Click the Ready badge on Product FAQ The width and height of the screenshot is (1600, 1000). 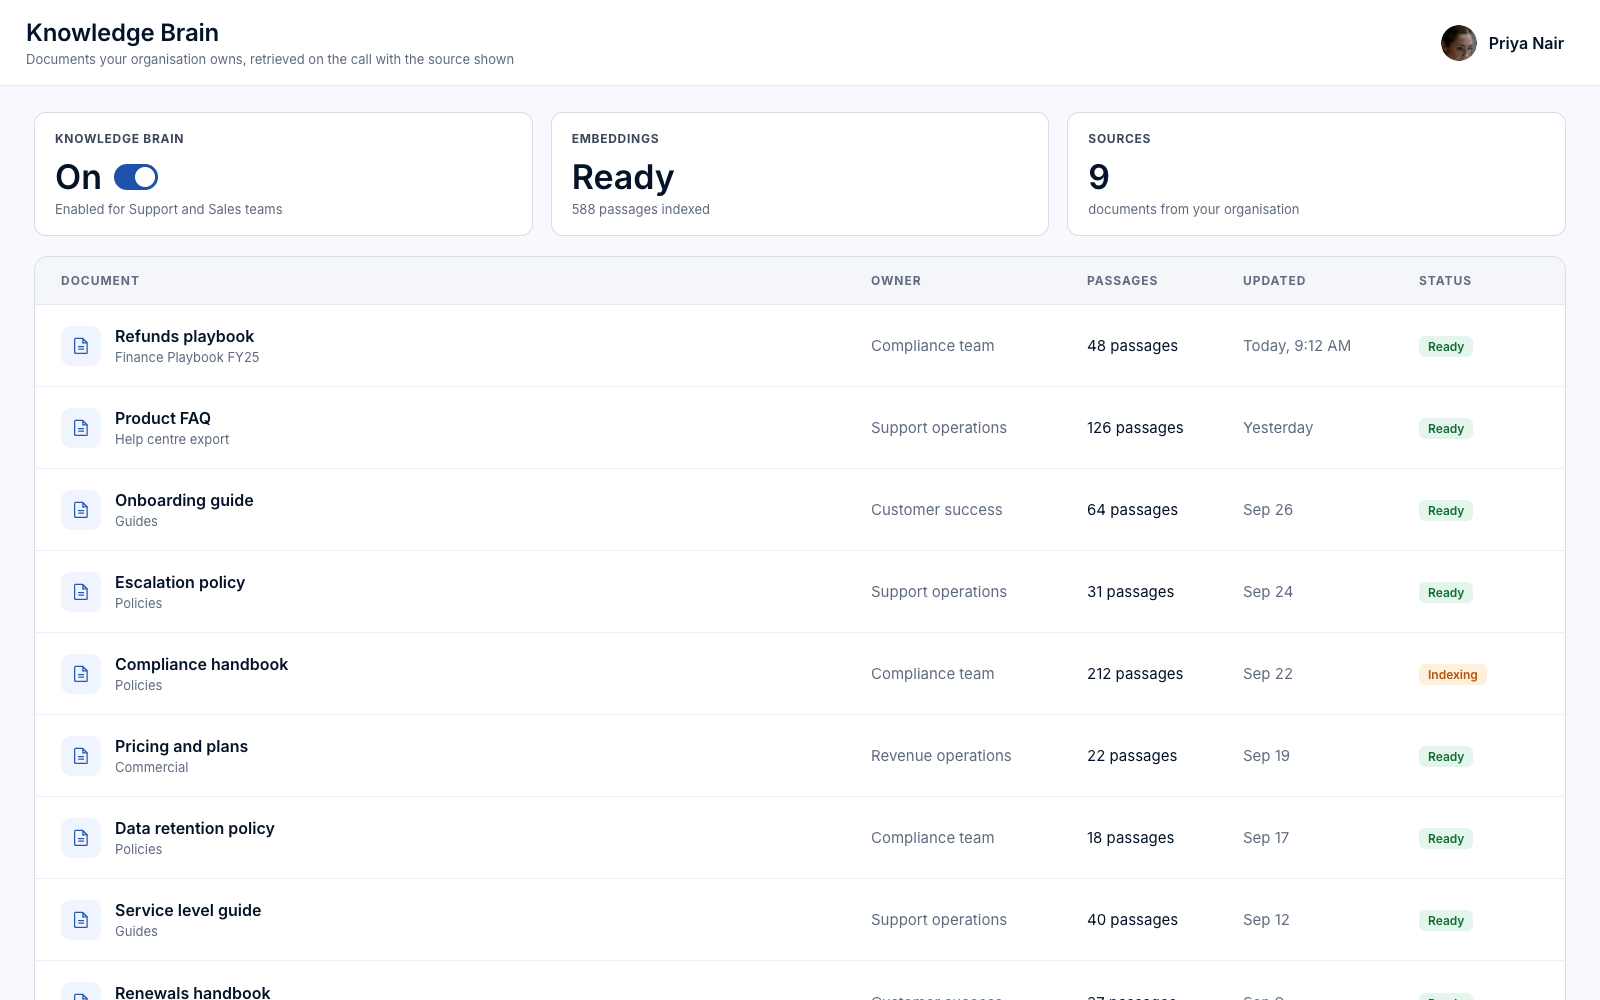1445,429
